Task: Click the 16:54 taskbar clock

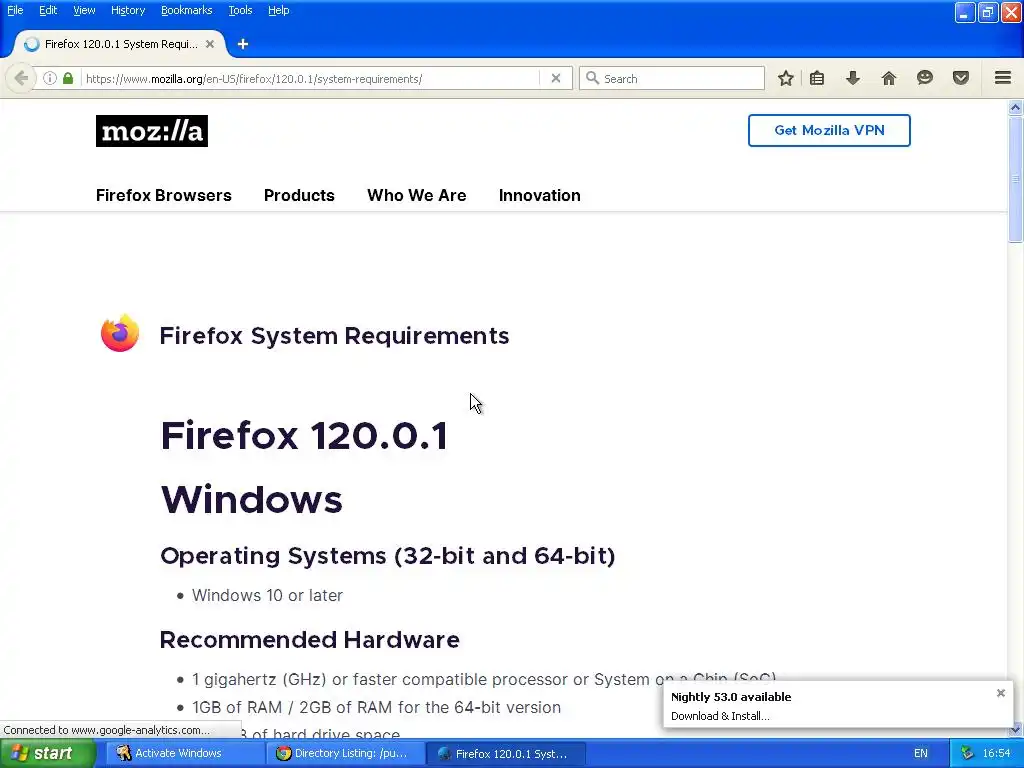Action: tap(996, 753)
